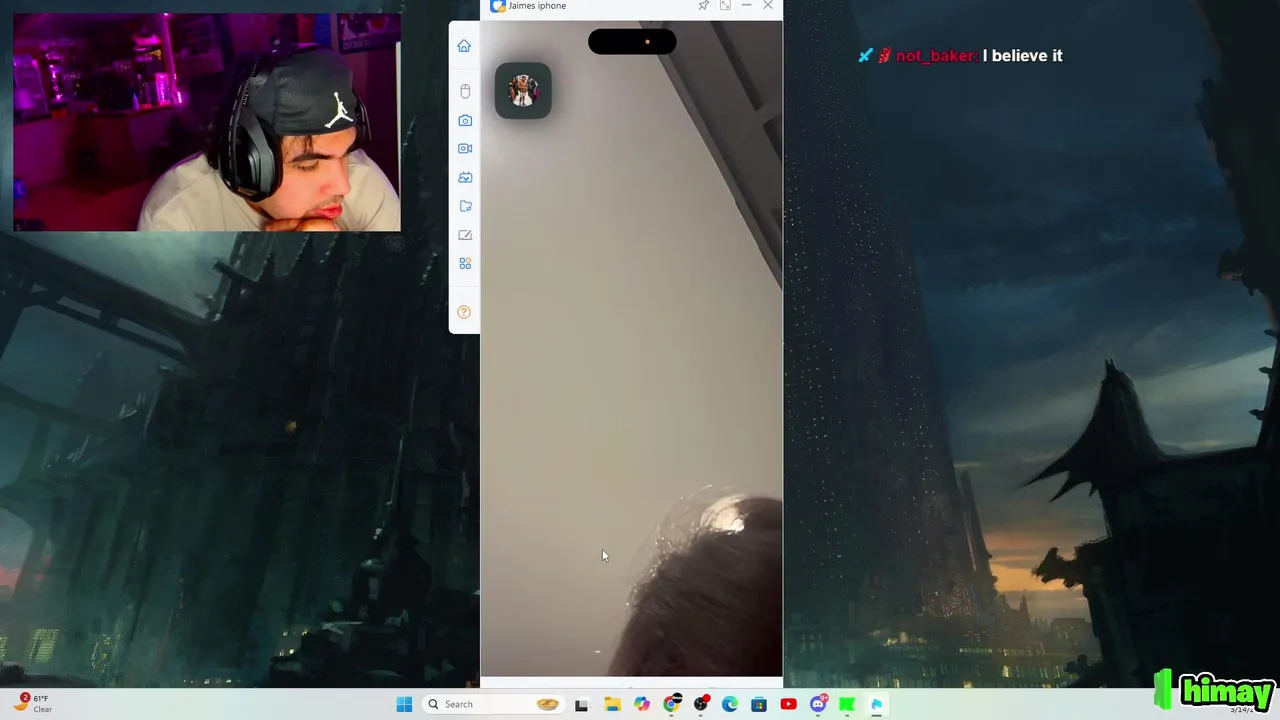Click the app logo beside Jaimes iphone title
Image resolution: width=1280 pixels, height=720 pixels.
498,6
